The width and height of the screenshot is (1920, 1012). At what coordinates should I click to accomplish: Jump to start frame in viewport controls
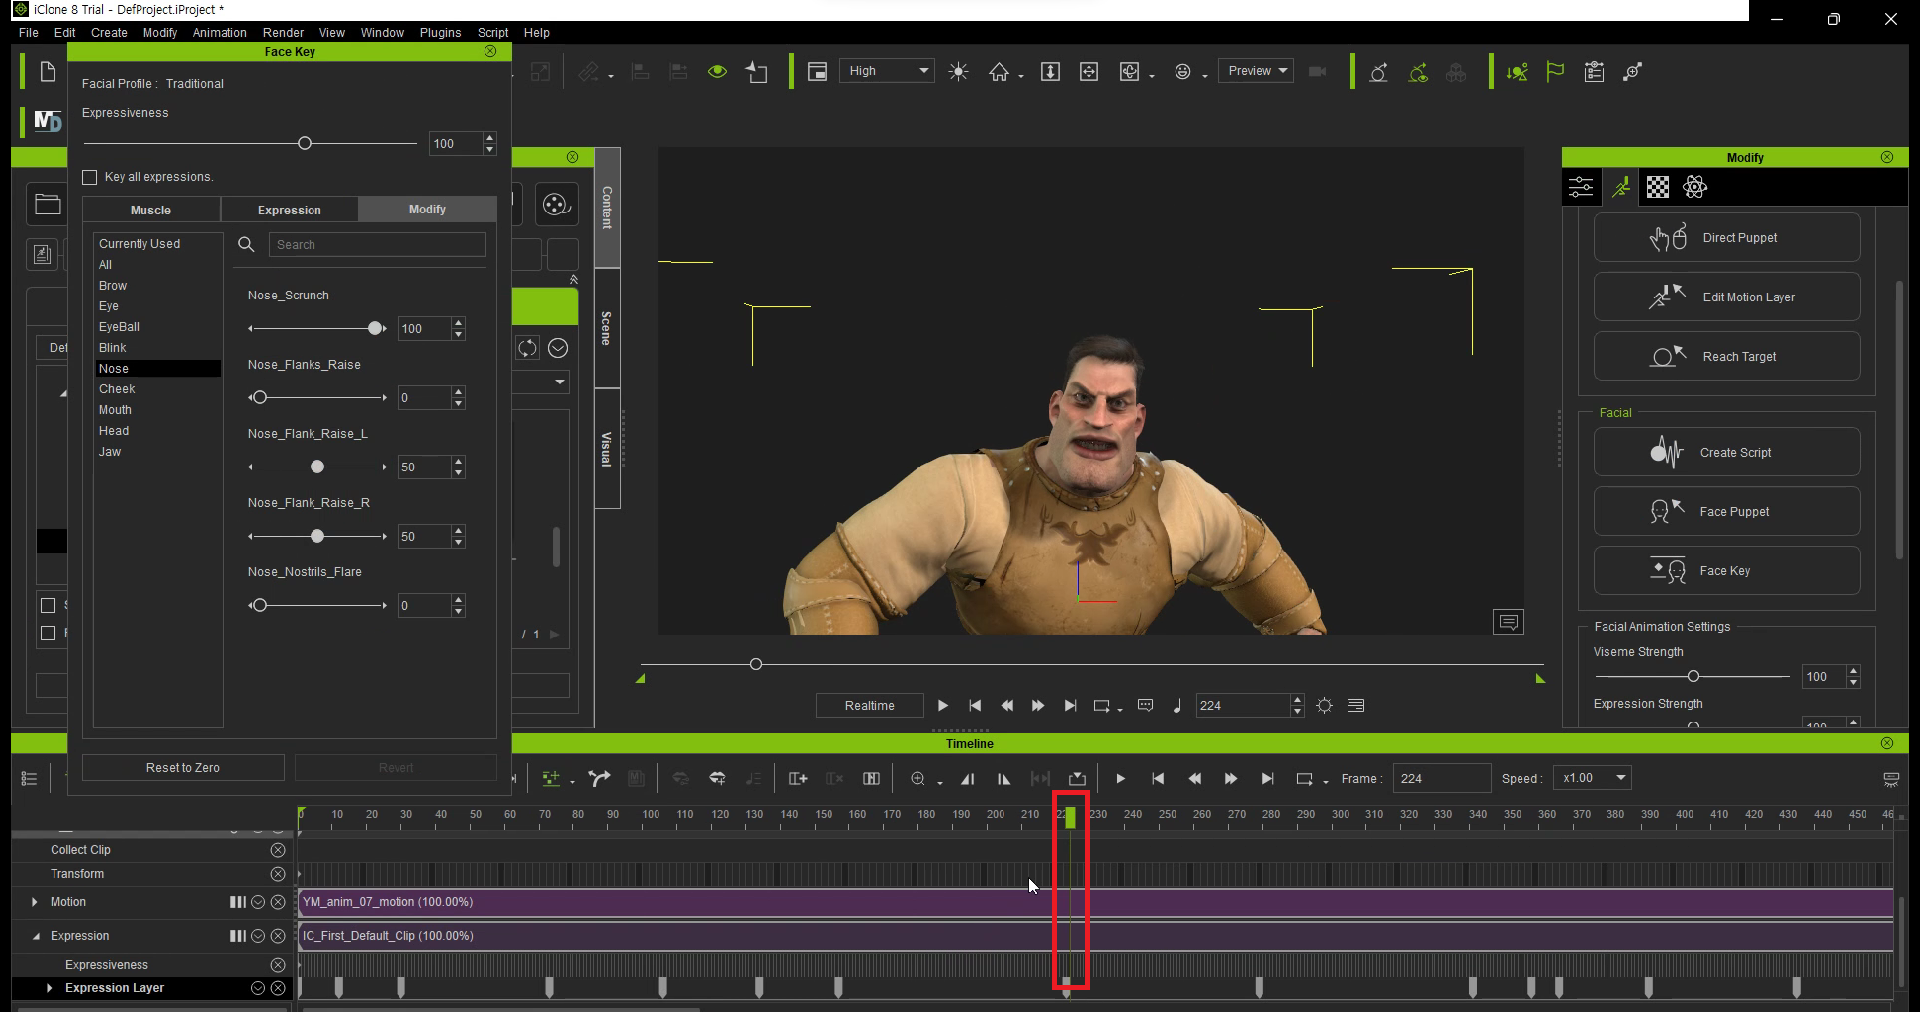pyautogui.click(x=975, y=706)
